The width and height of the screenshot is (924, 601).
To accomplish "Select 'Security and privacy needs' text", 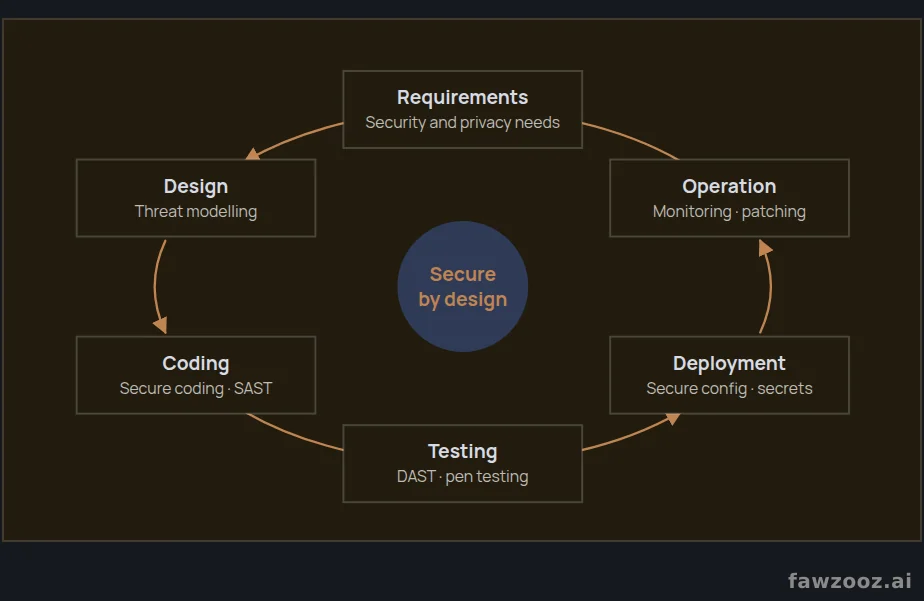I will 463,123.
